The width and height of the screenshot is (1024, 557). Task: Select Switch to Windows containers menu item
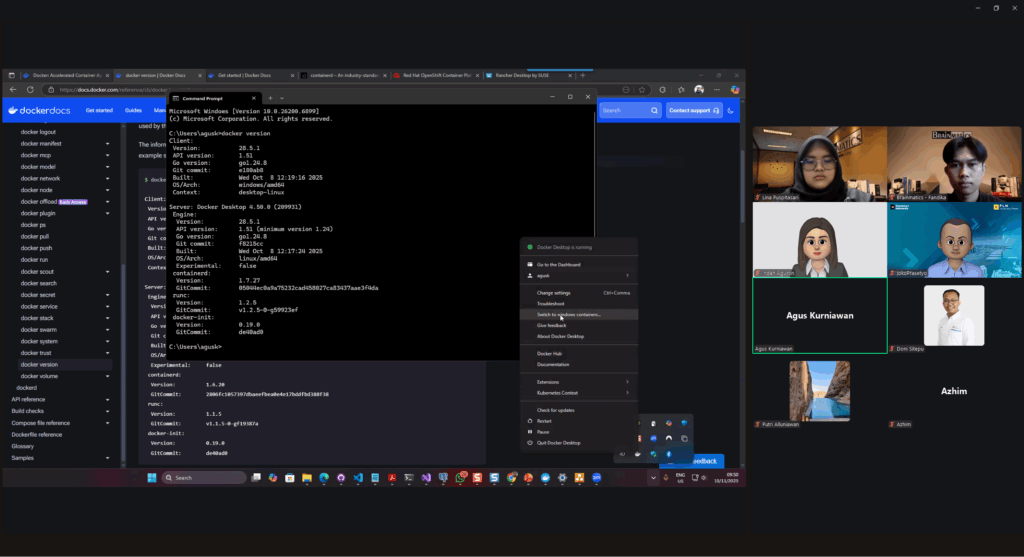pos(569,314)
